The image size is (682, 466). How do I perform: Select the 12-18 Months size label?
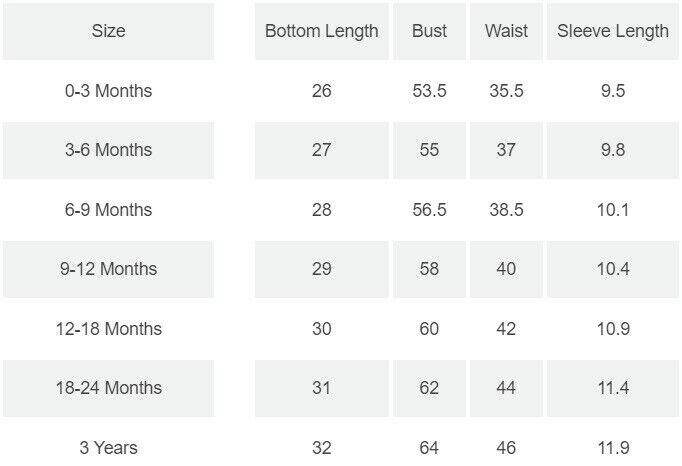pyautogui.click(x=108, y=329)
